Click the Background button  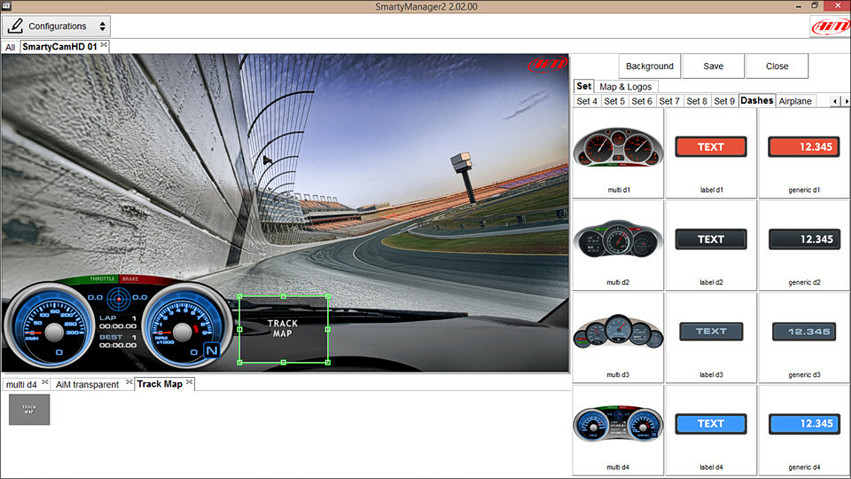point(649,66)
